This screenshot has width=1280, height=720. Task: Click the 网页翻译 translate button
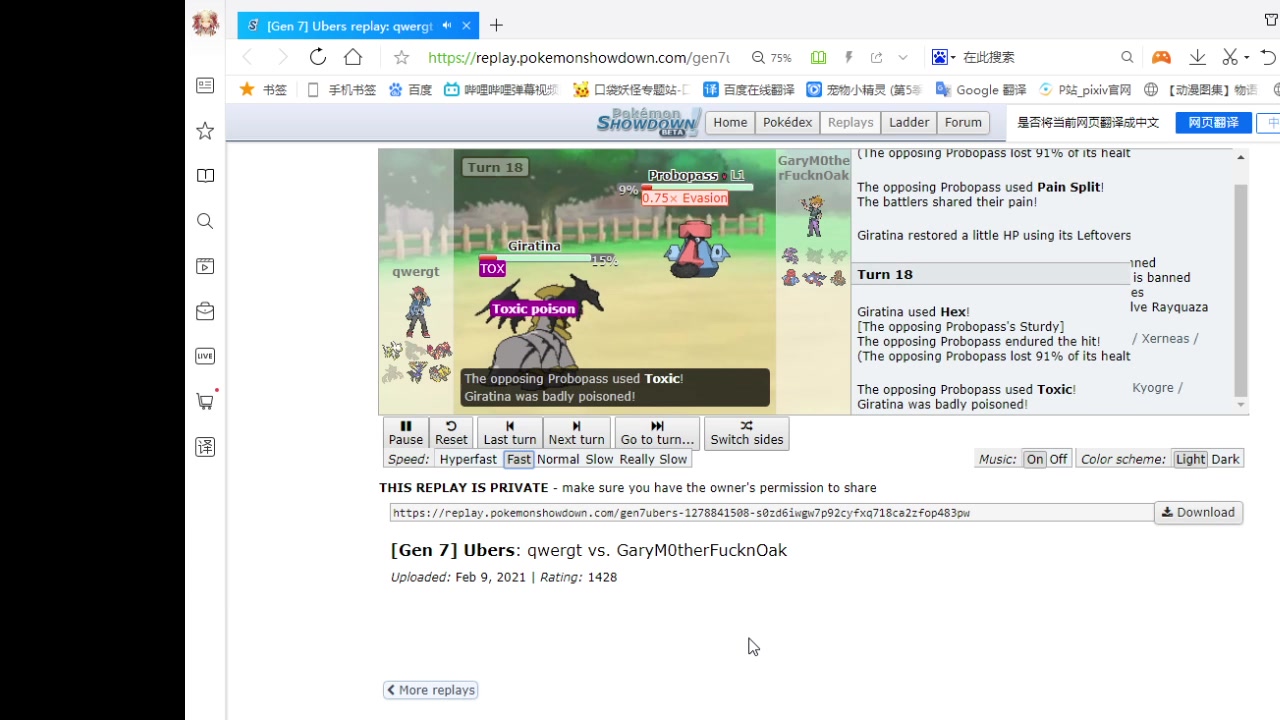coord(1213,122)
